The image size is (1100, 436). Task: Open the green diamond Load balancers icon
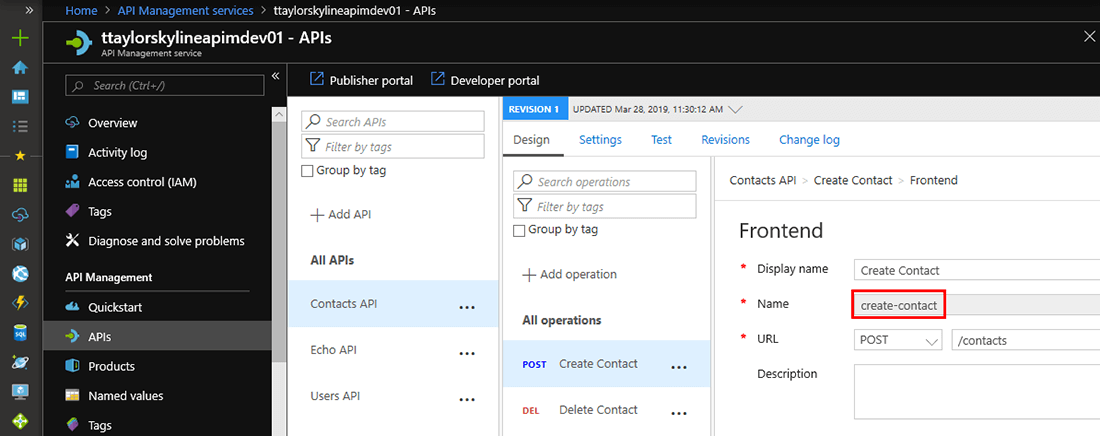coord(20,421)
